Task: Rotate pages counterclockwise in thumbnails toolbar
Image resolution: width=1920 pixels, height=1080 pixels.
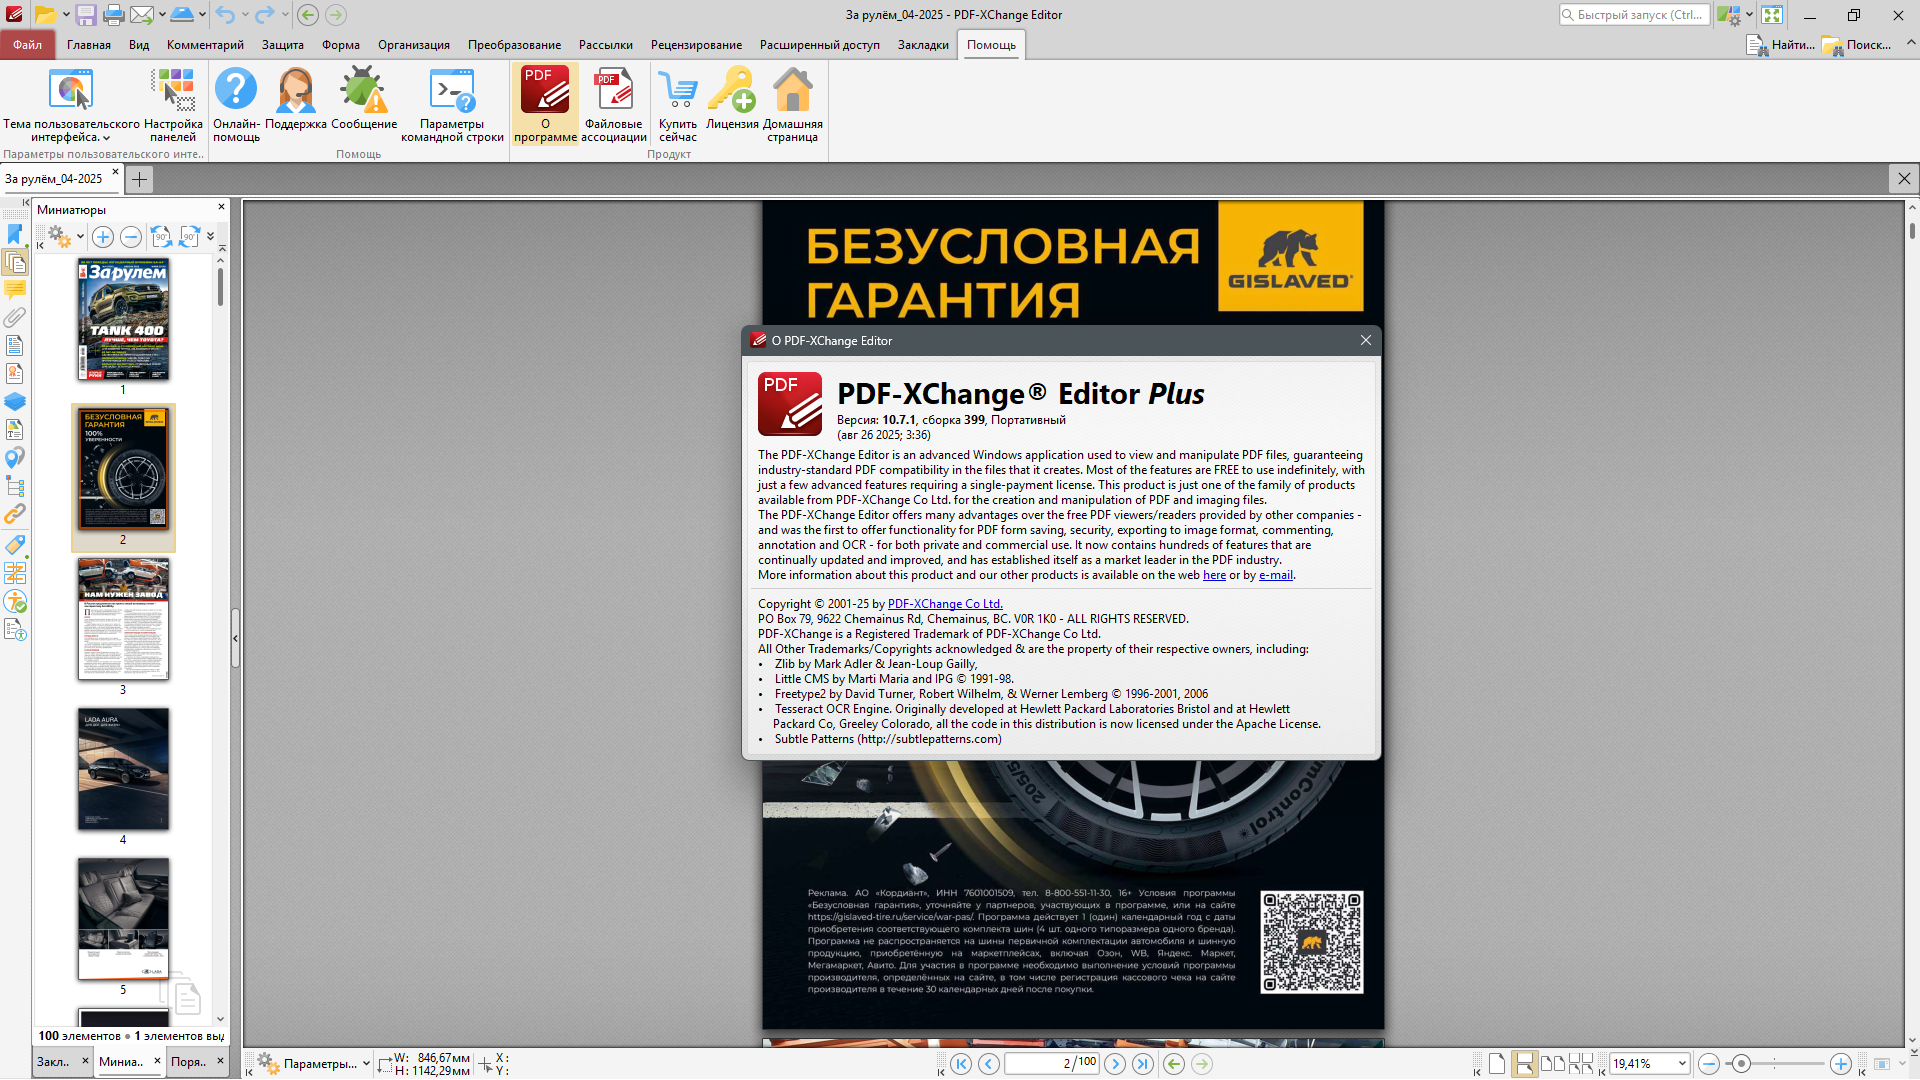Action: pos(160,237)
